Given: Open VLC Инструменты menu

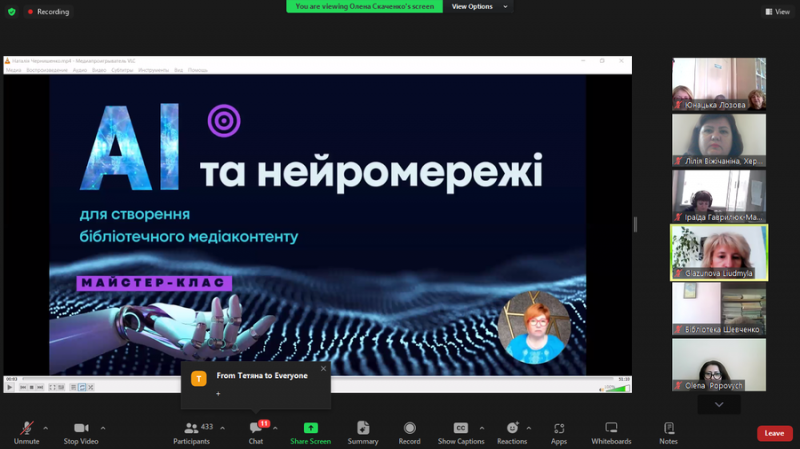Looking at the screenshot, I should pyautogui.click(x=153, y=70).
